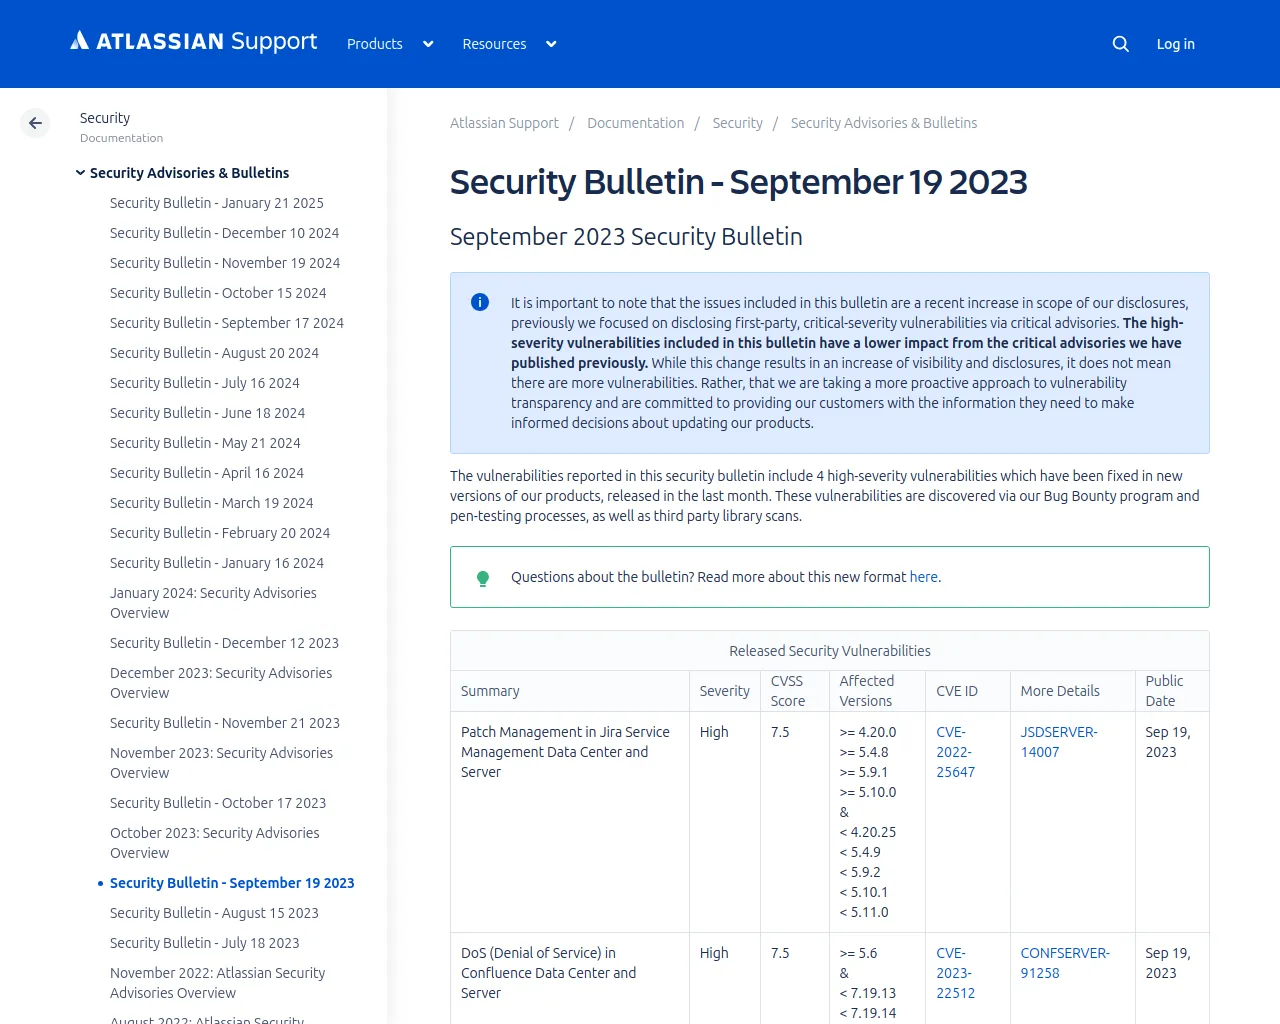Open JSDSERVER-14007 details link

(x=1059, y=742)
